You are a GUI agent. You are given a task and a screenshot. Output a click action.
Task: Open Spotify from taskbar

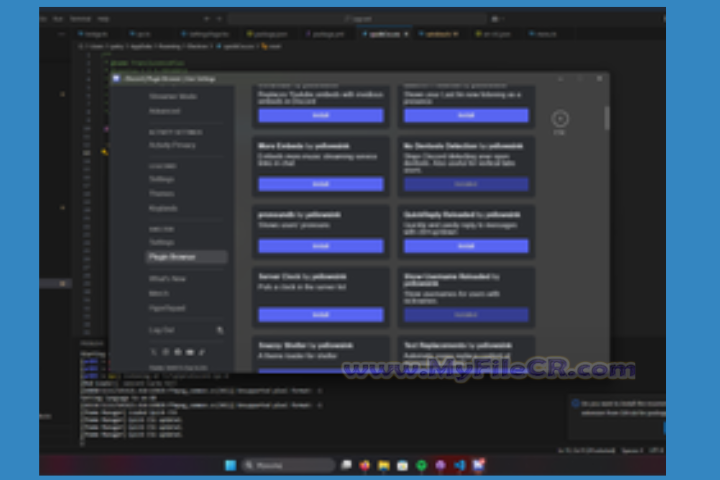point(421,465)
